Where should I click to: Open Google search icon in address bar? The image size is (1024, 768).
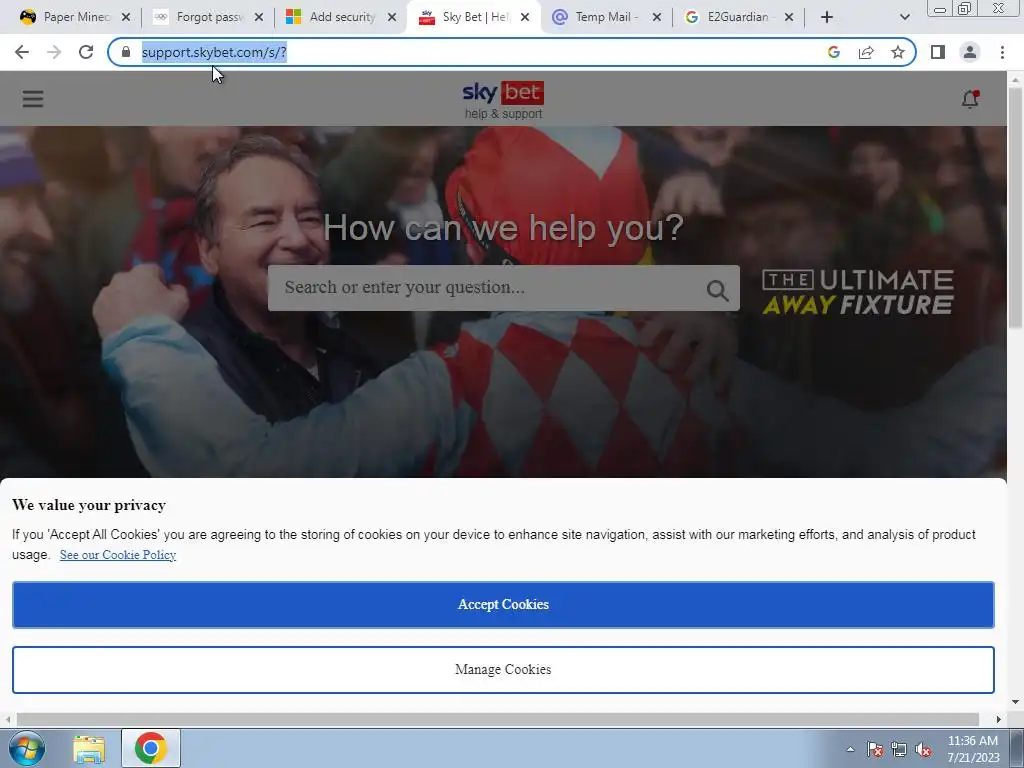833,52
